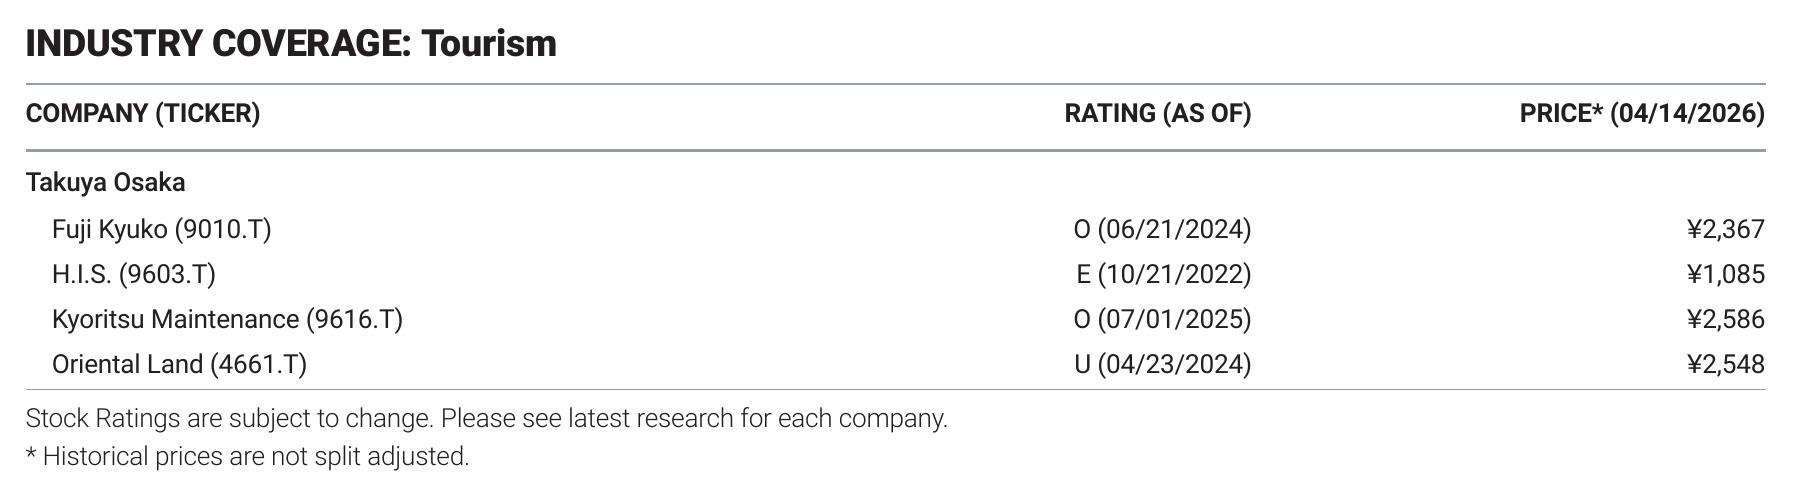Click the PRICE* (04/14/2026) column header
The image size is (1807, 498).
(1642, 113)
